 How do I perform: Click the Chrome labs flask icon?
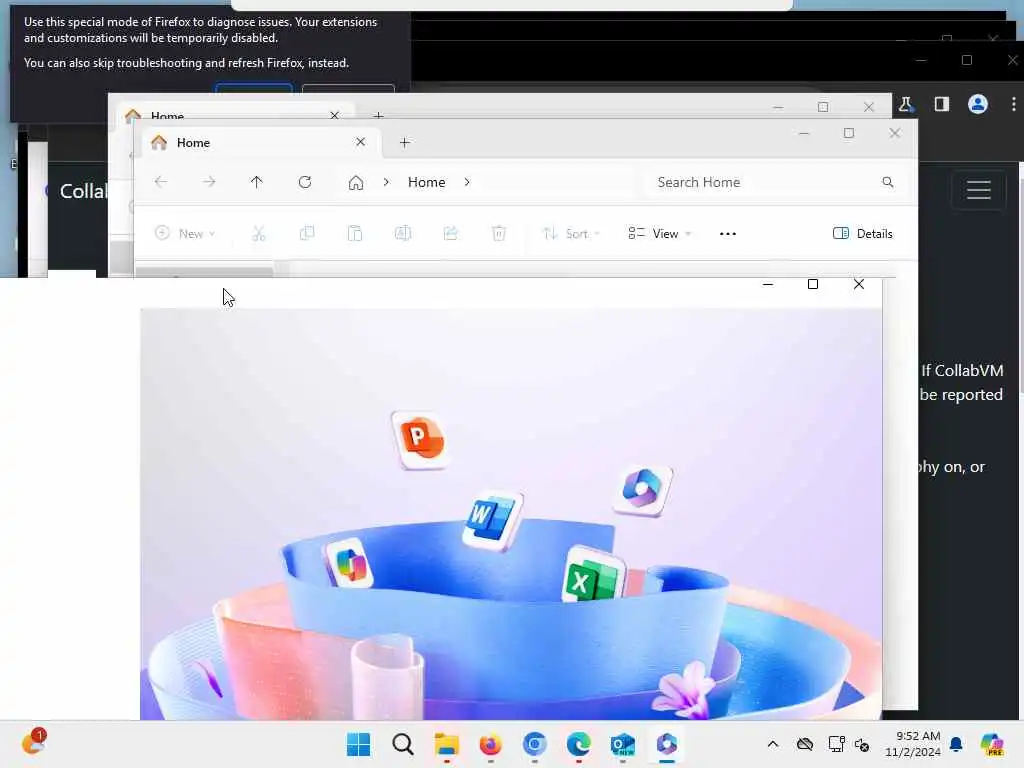[x=906, y=104]
